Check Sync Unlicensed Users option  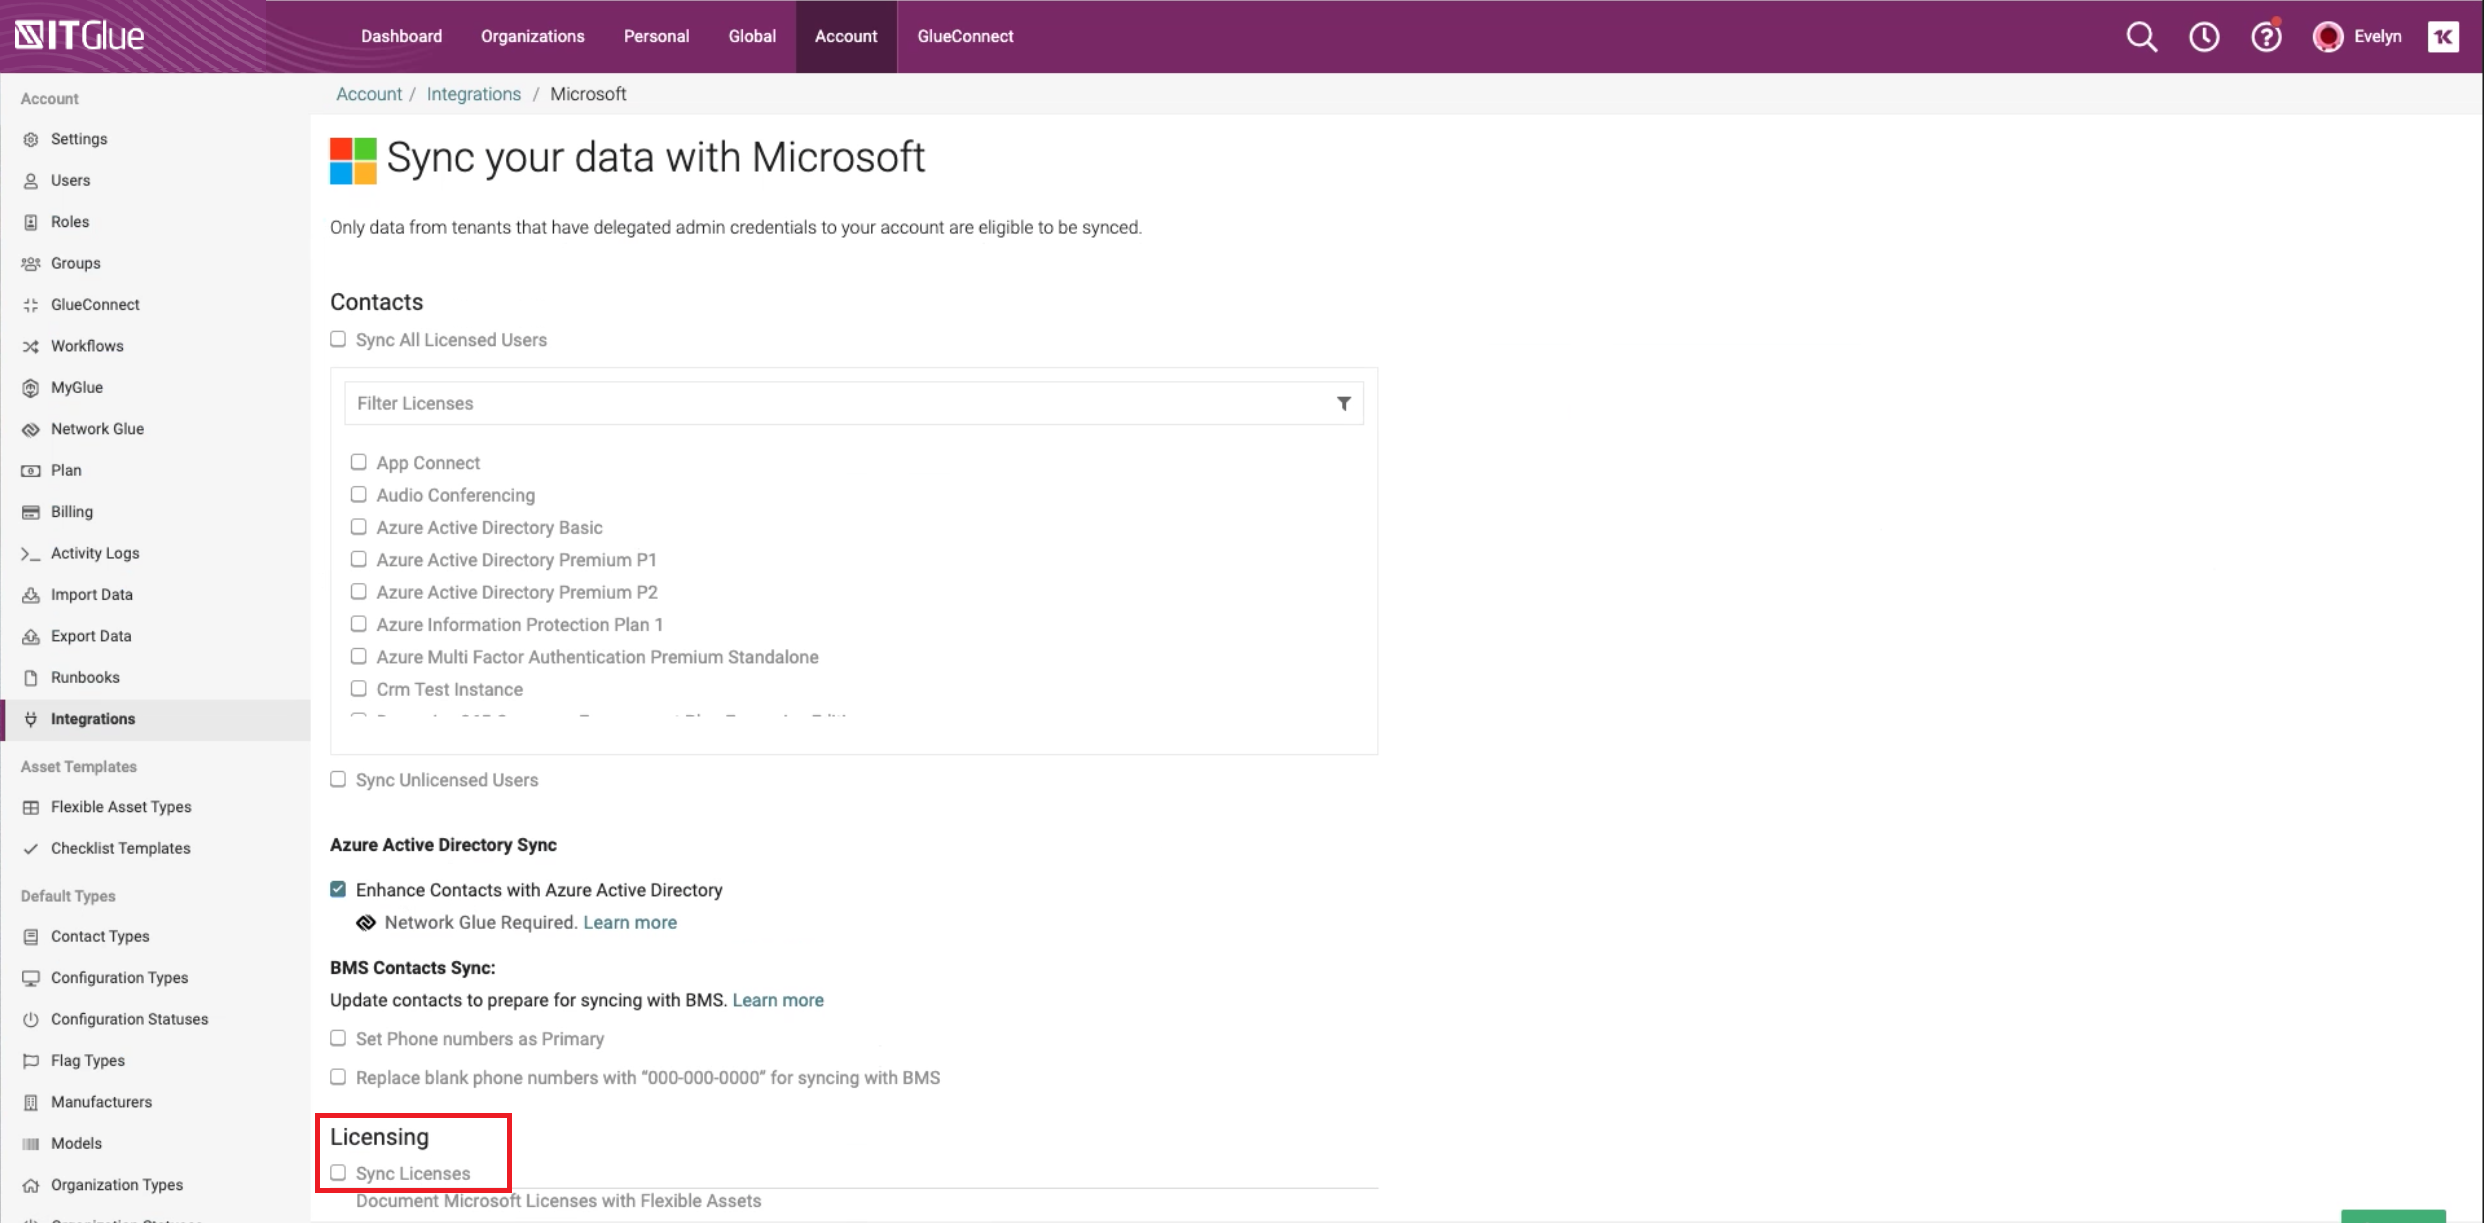pyautogui.click(x=337, y=779)
